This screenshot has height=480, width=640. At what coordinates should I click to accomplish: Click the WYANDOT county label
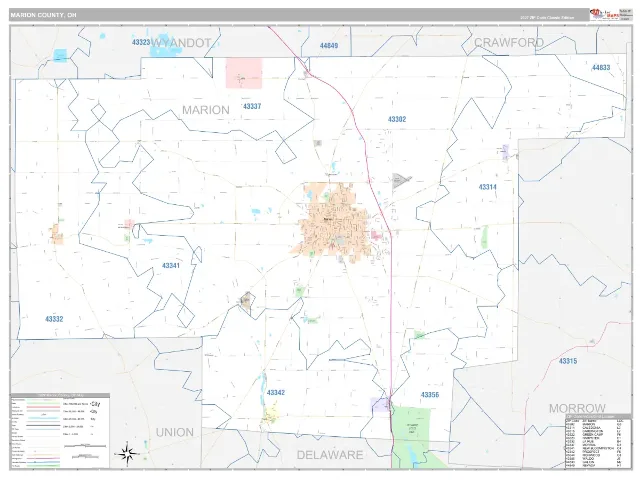181,42
